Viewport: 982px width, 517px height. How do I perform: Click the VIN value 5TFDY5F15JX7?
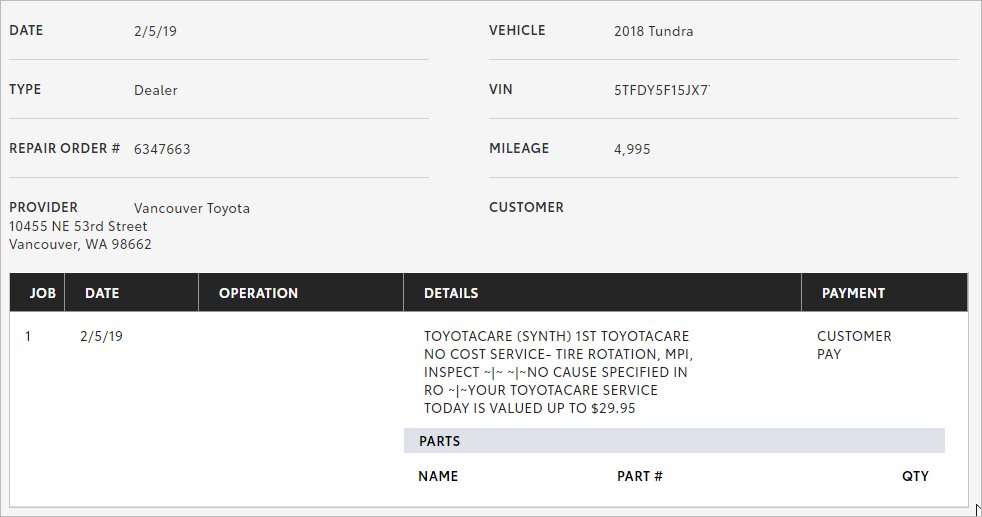[661, 90]
